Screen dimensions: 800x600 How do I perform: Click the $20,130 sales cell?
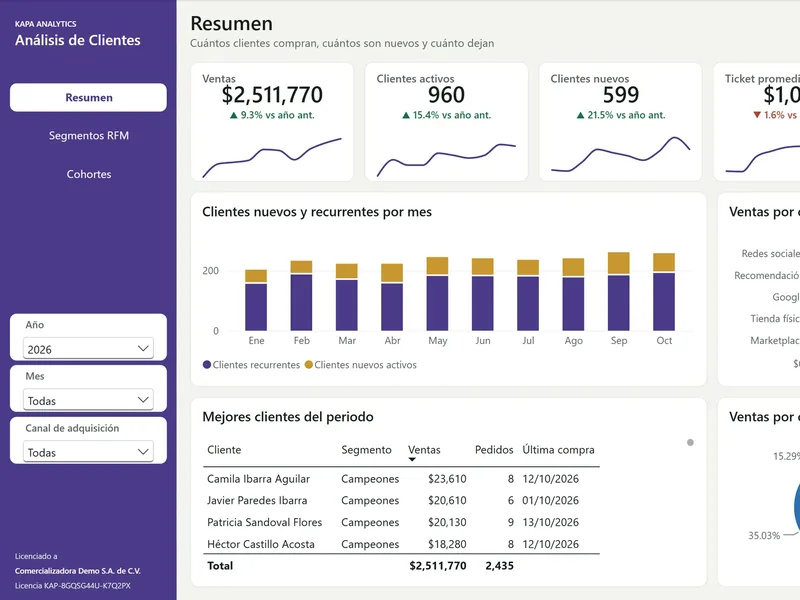pyautogui.click(x=447, y=522)
